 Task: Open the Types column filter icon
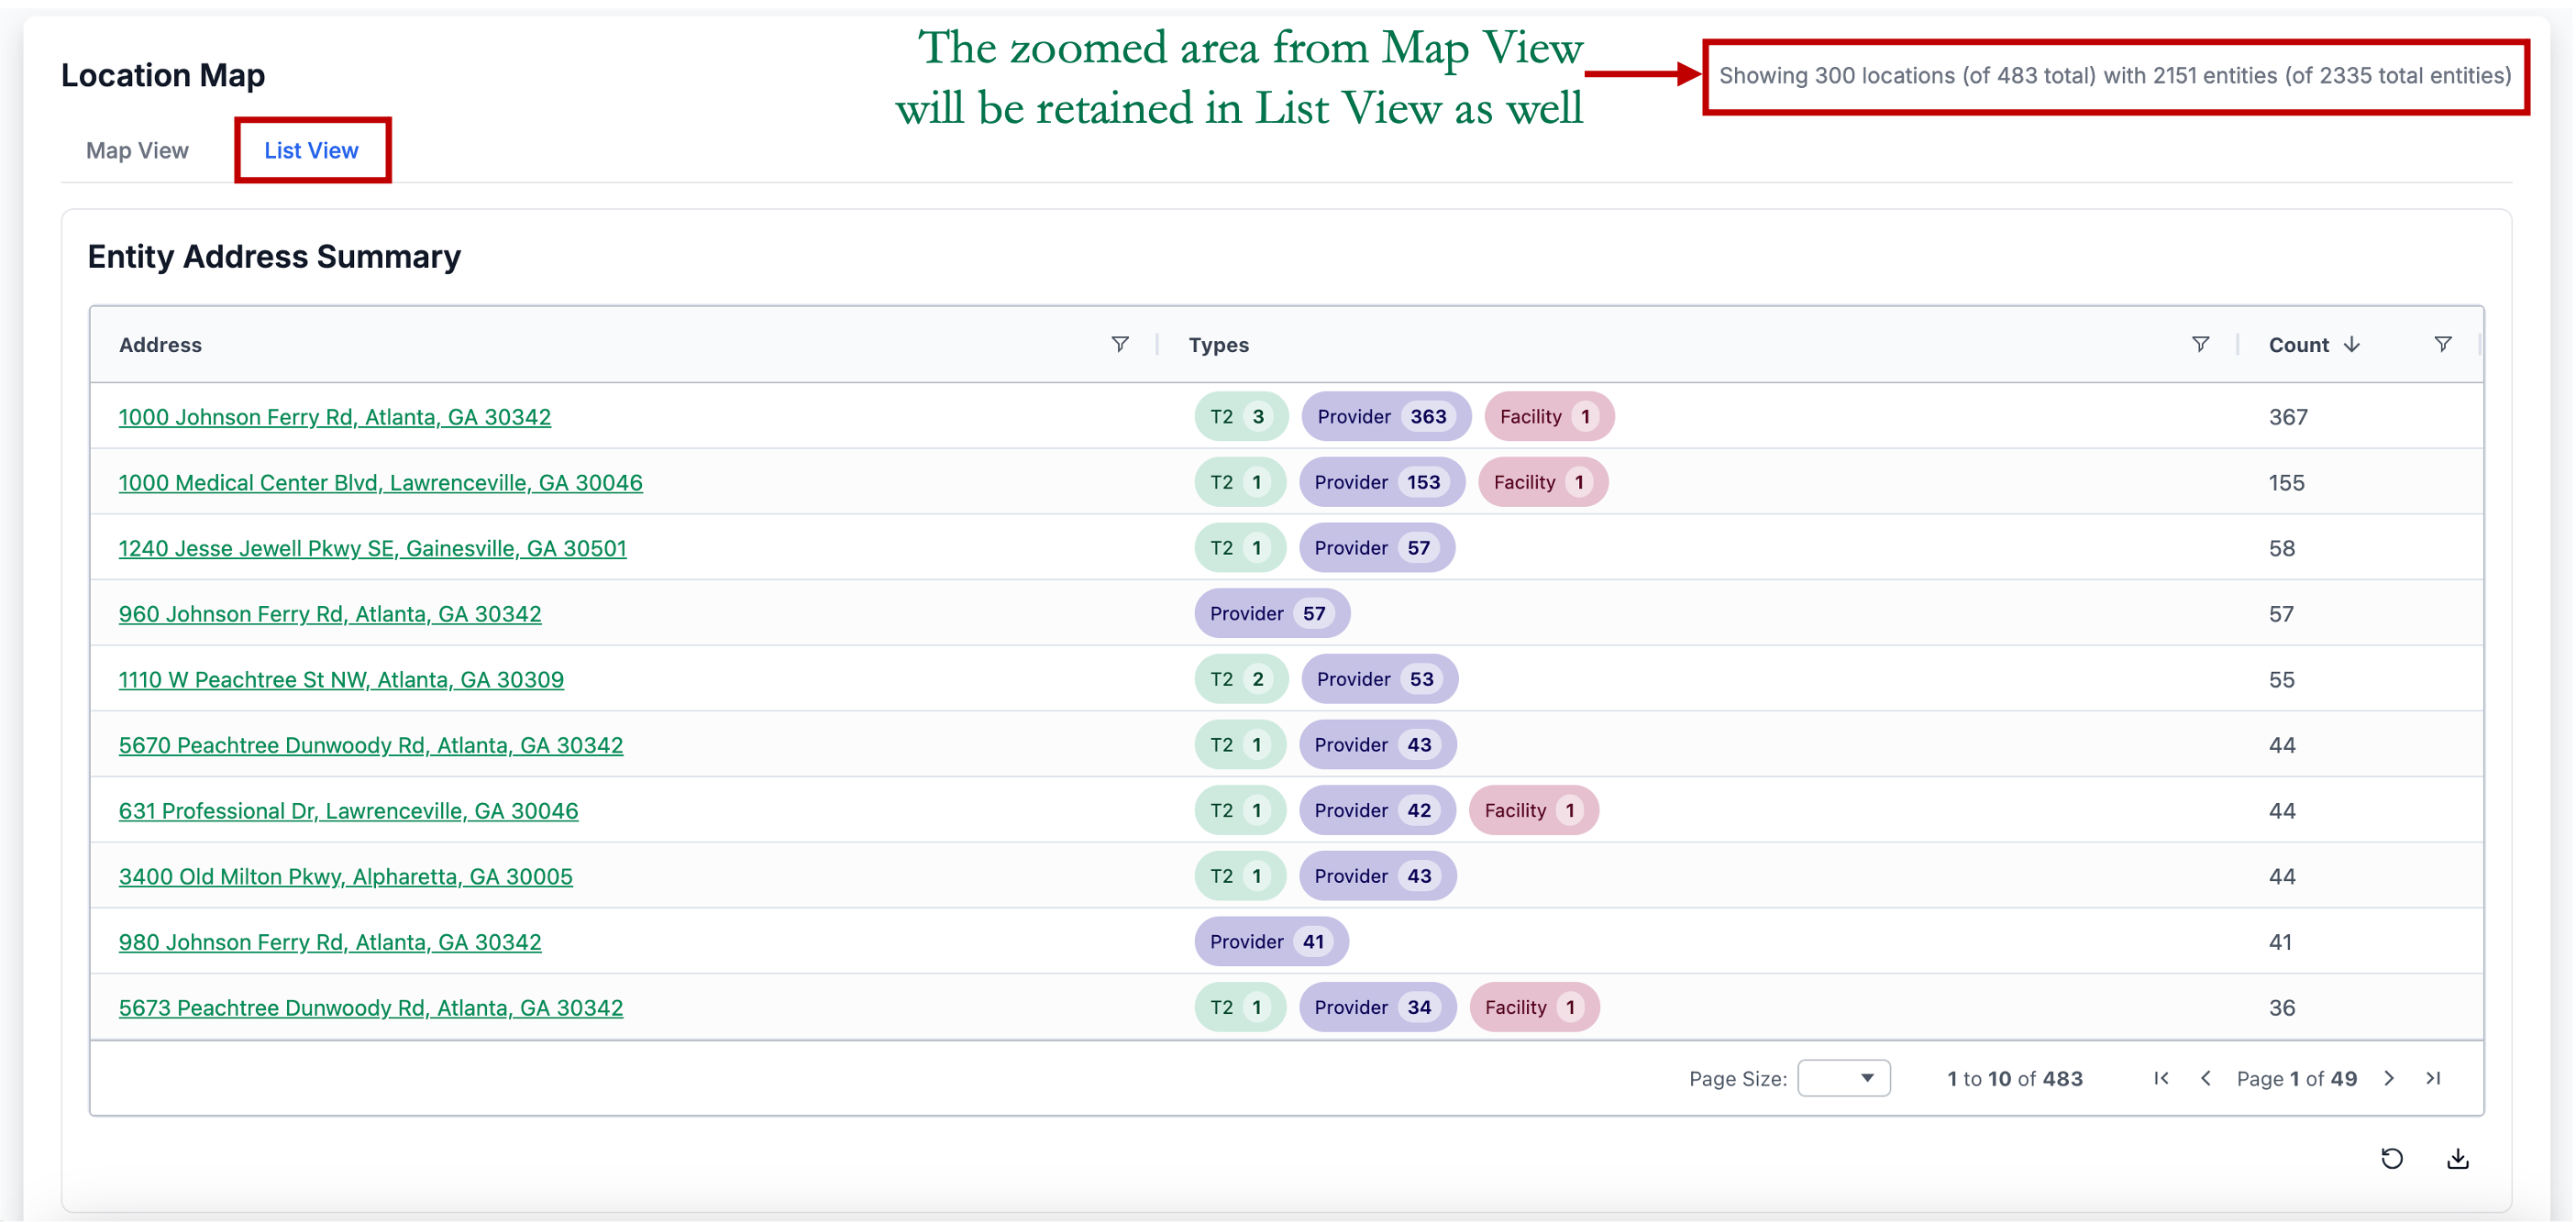pyautogui.click(x=2200, y=344)
